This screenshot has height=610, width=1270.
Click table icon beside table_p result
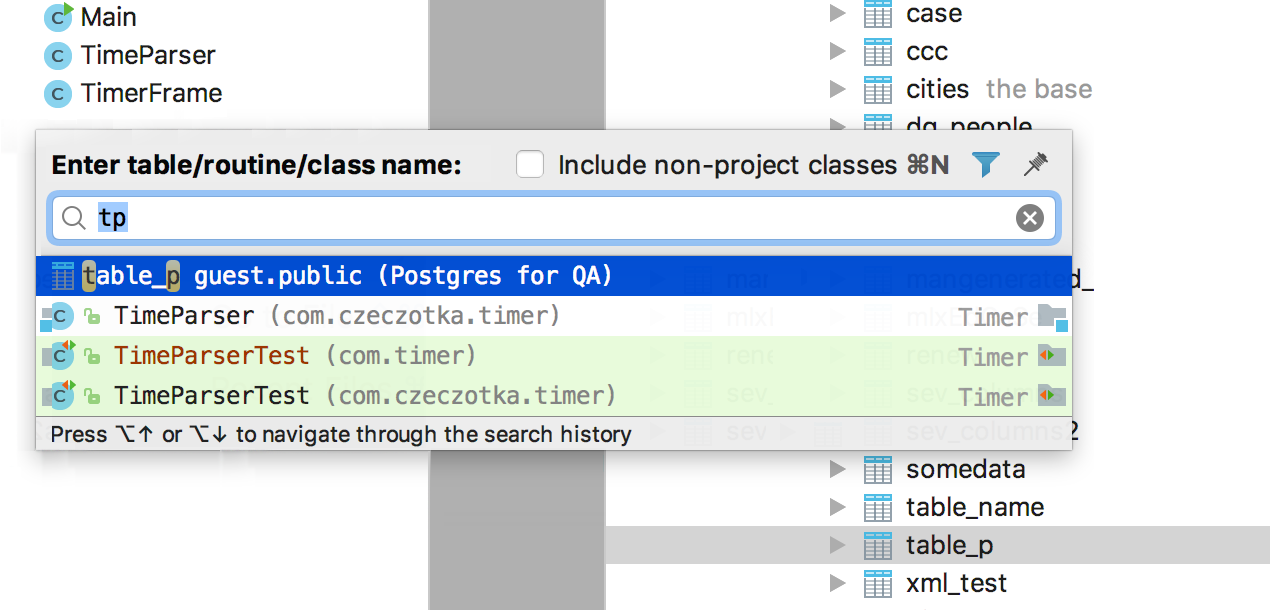point(62,276)
